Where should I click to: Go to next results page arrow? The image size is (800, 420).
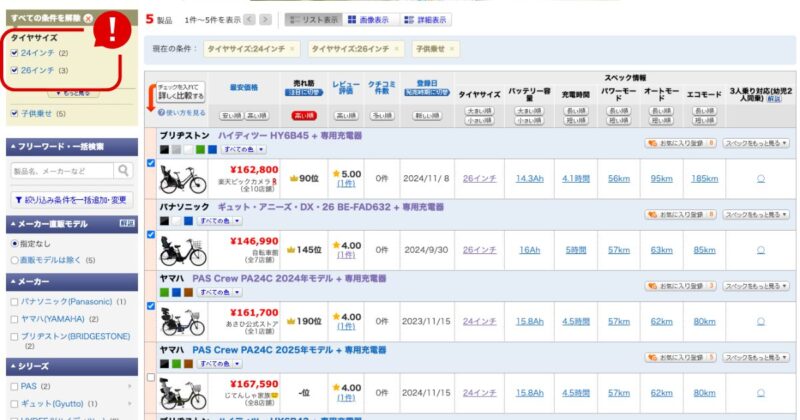[x=265, y=20]
